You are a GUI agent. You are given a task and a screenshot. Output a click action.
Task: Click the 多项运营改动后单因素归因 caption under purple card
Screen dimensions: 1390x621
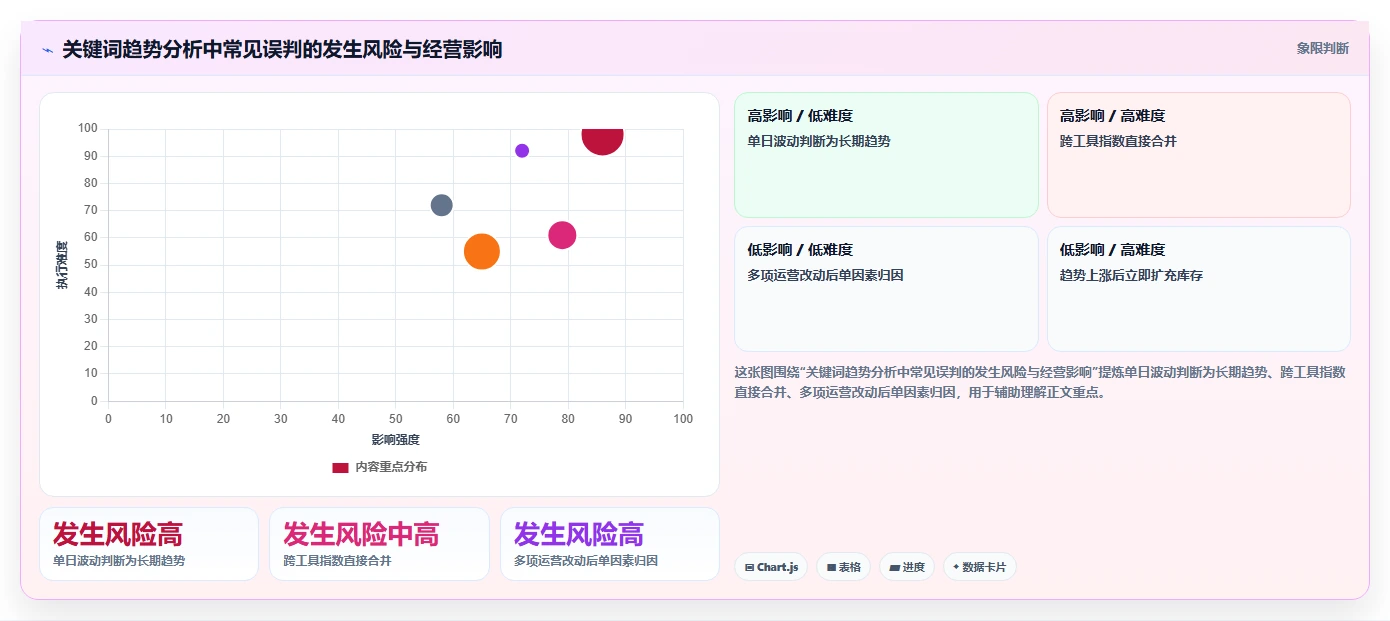(586, 561)
